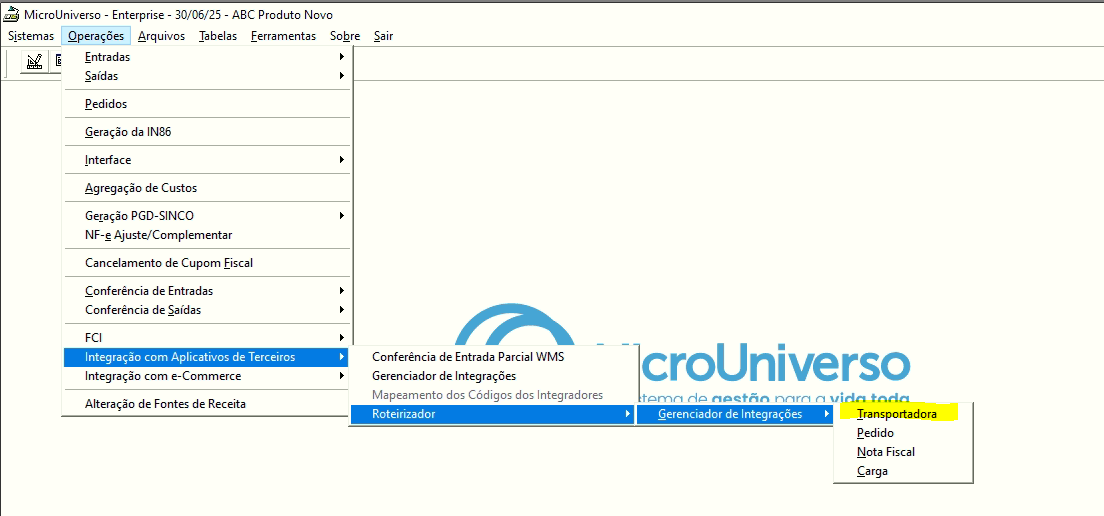This screenshot has width=1104, height=516.
Task: Choose Alteração de Fontes de Receita
Action: point(207,404)
